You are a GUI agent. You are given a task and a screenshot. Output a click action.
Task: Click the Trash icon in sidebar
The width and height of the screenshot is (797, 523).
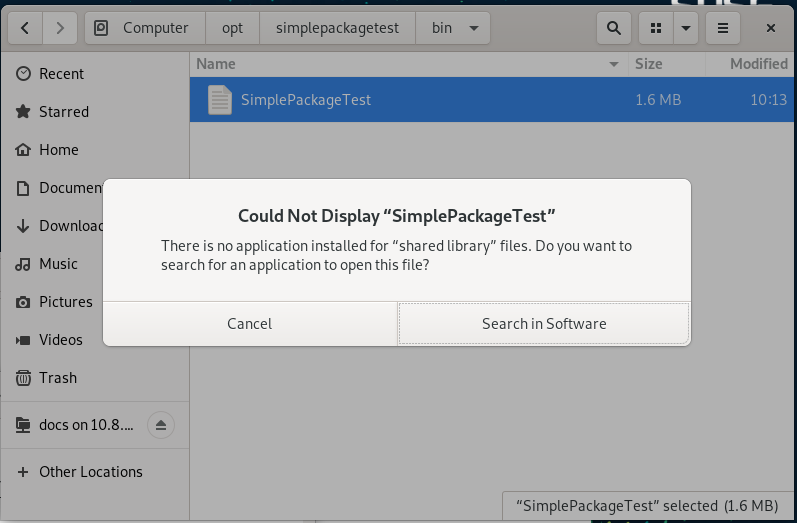click(23, 378)
